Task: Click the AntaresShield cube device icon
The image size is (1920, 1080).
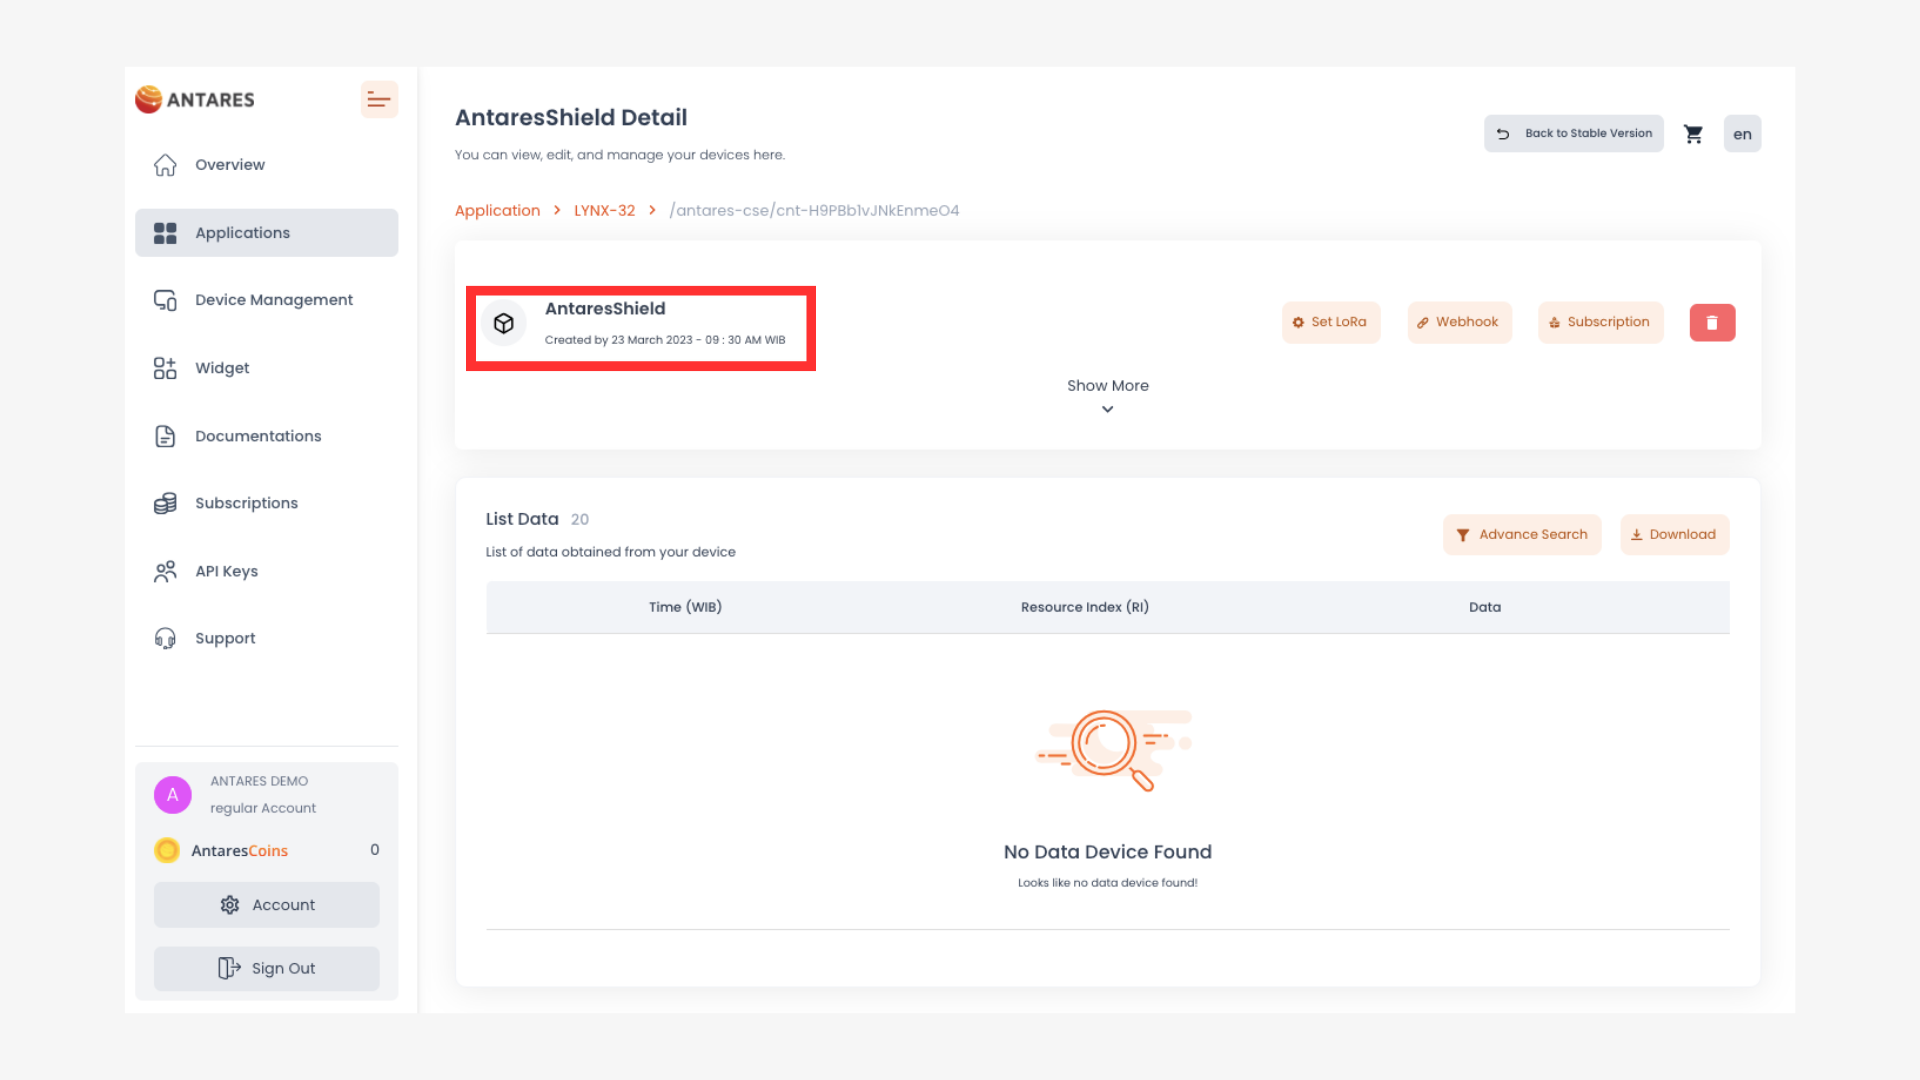Action: click(x=504, y=323)
